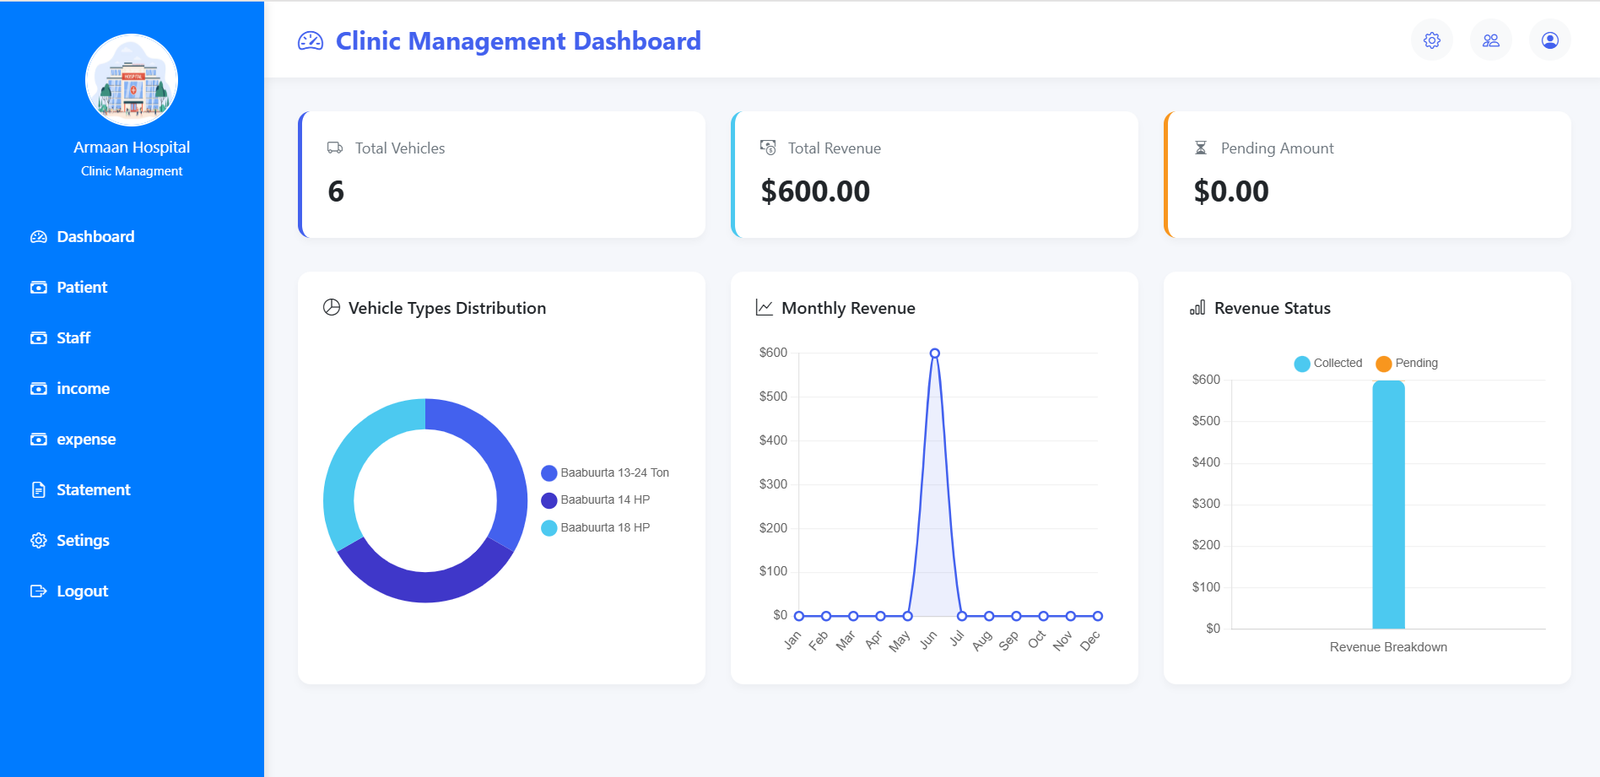Go to the Patient sidebar item
The image size is (1600, 777).
81,288
